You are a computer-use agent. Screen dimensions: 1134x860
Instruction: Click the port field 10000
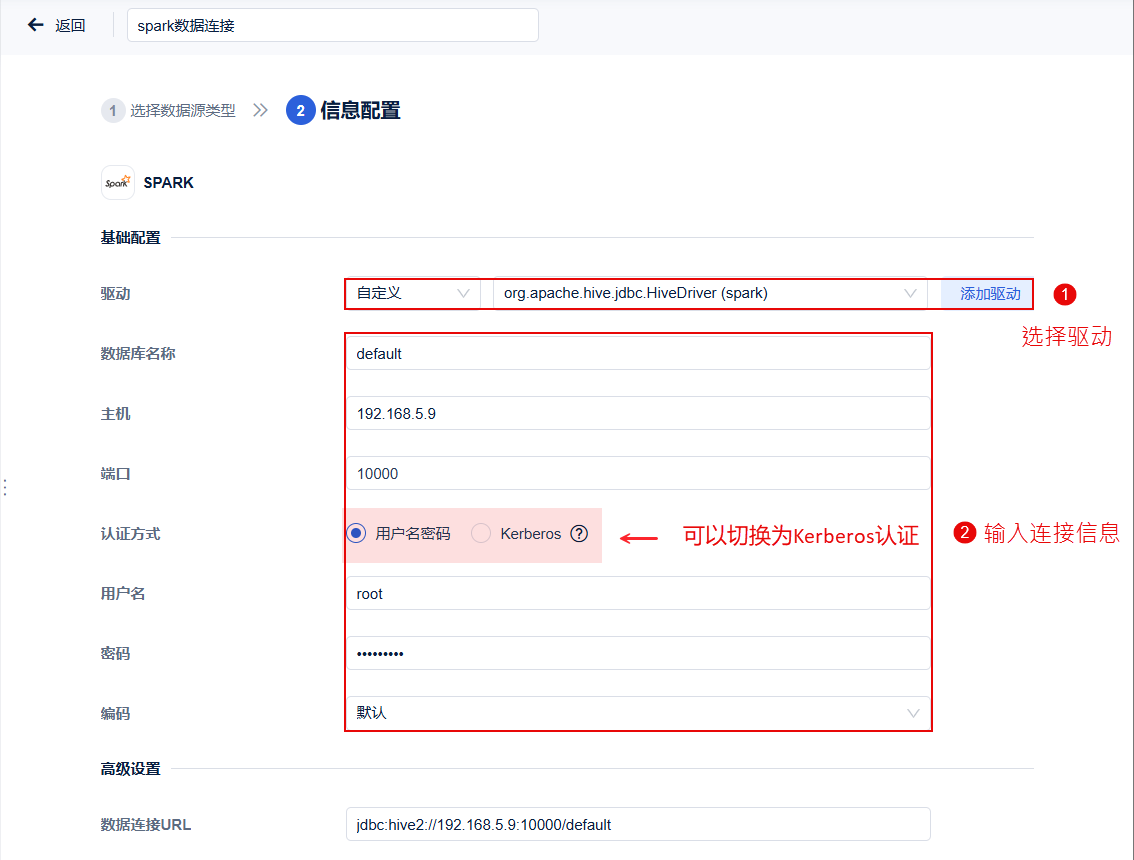pos(638,474)
